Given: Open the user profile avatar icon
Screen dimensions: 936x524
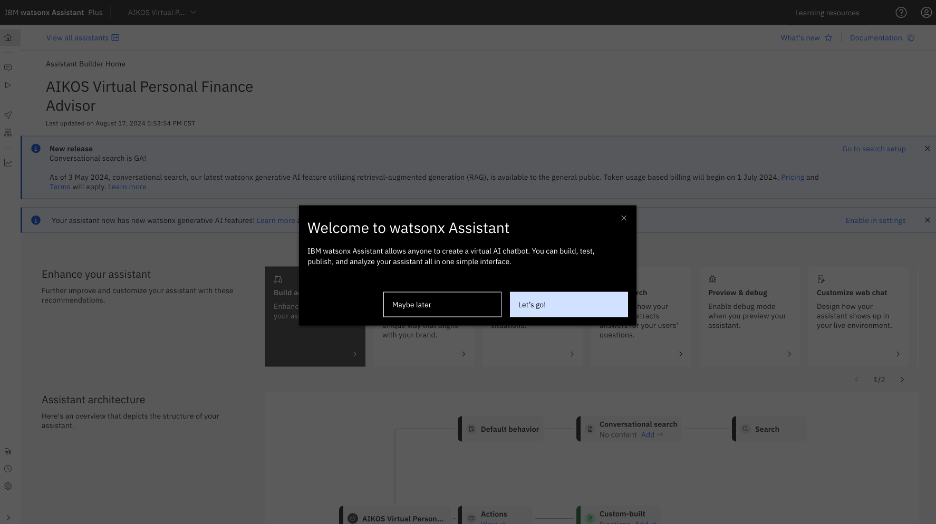Looking at the screenshot, I should pyautogui.click(x=926, y=13).
